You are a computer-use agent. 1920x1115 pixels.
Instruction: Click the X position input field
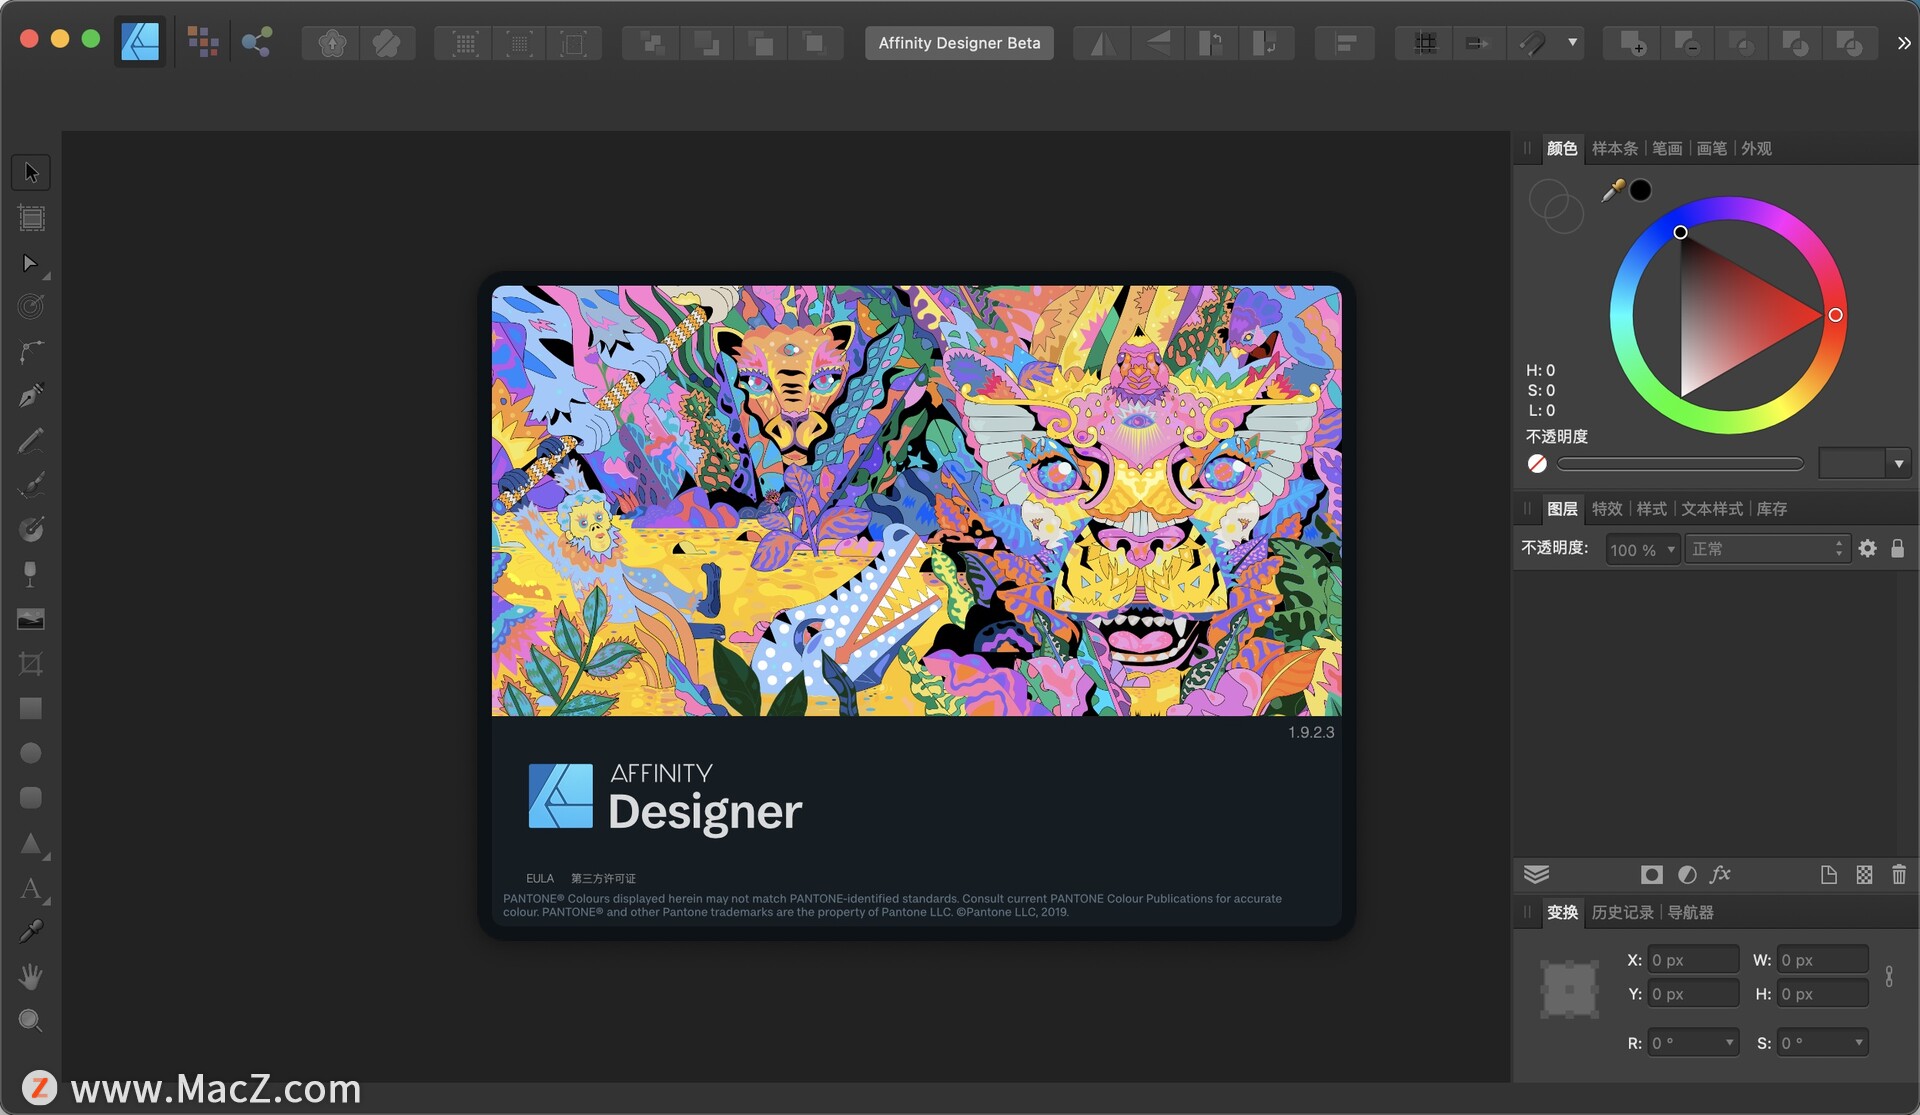pyautogui.click(x=1692, y=960)
